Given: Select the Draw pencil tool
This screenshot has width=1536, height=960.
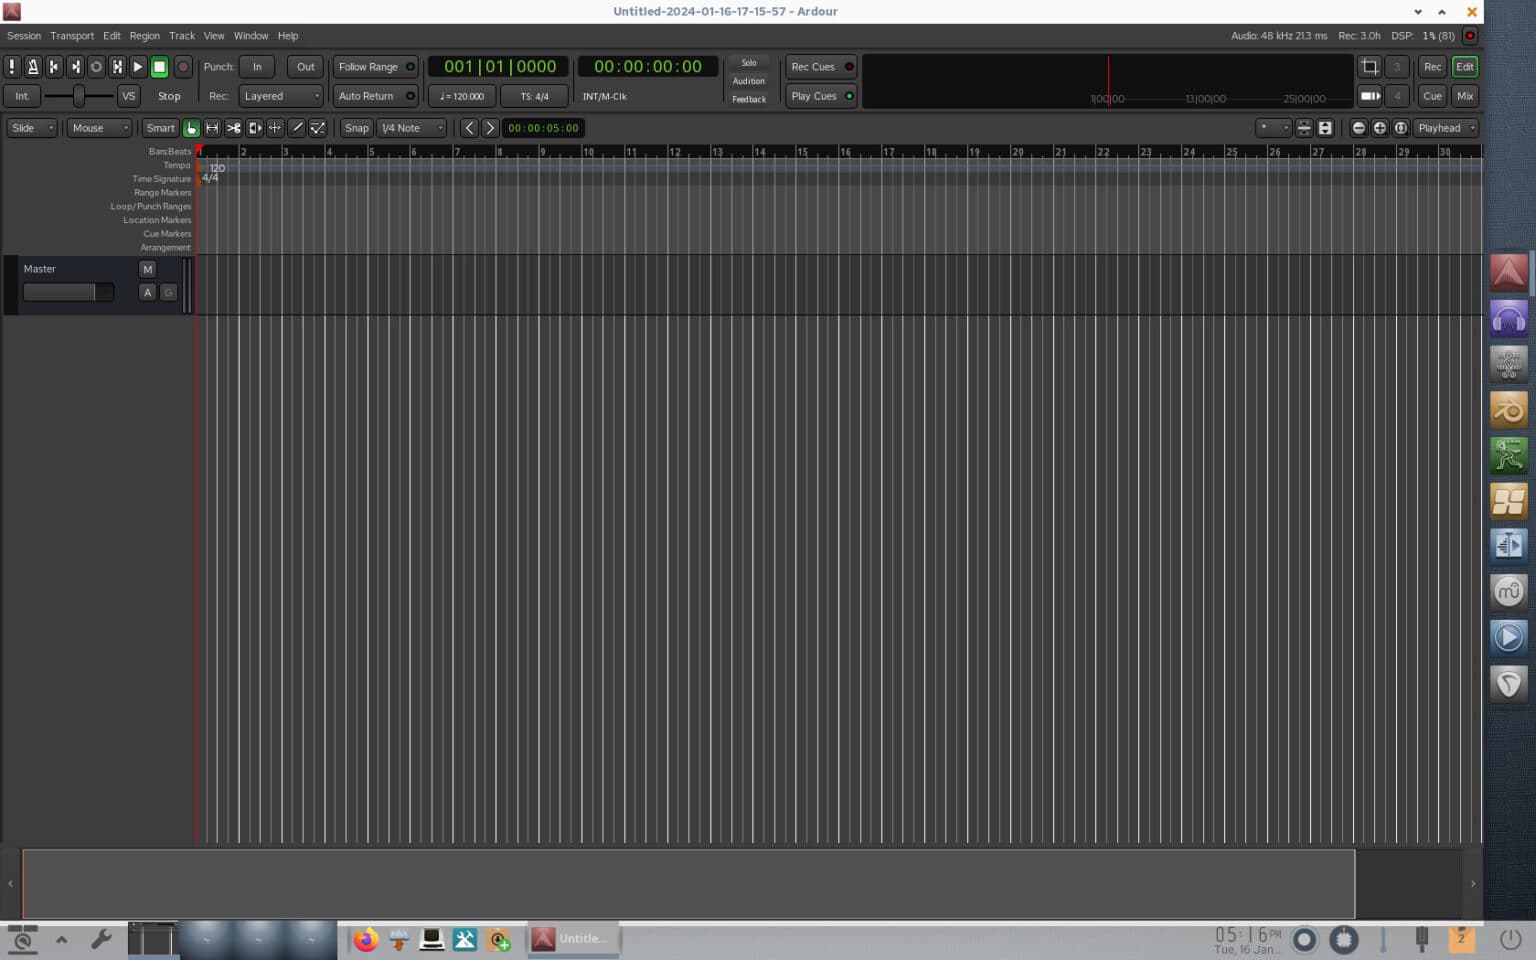Looking at the screenshot, I should click(297, 128).
